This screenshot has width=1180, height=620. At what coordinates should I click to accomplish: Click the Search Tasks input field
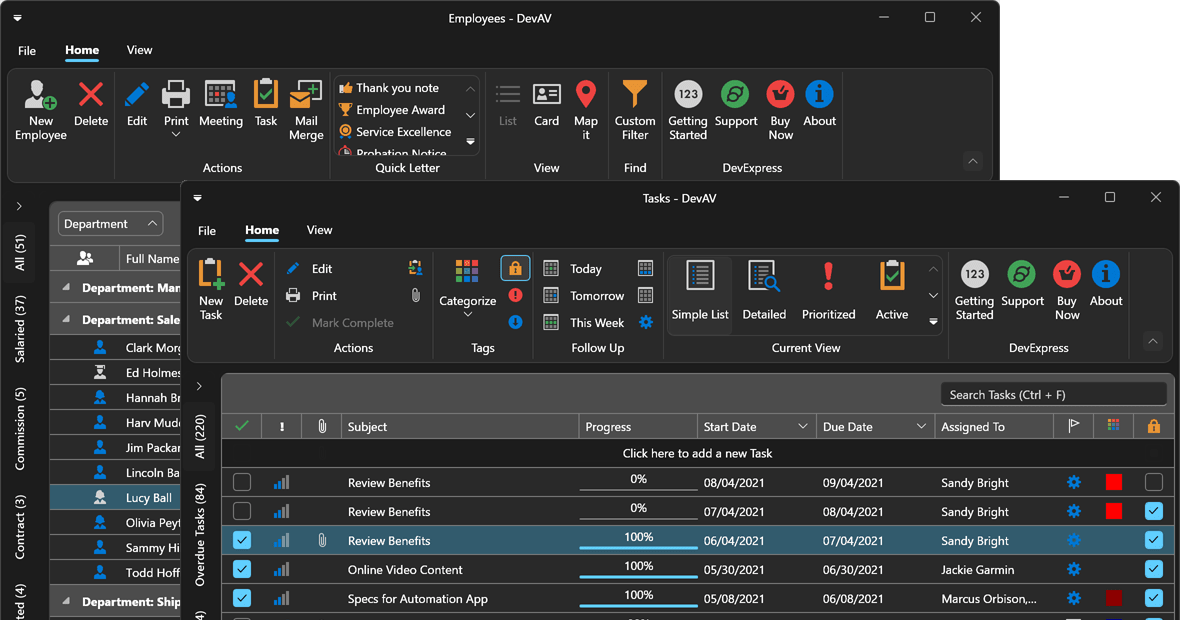coord(1054,393)
